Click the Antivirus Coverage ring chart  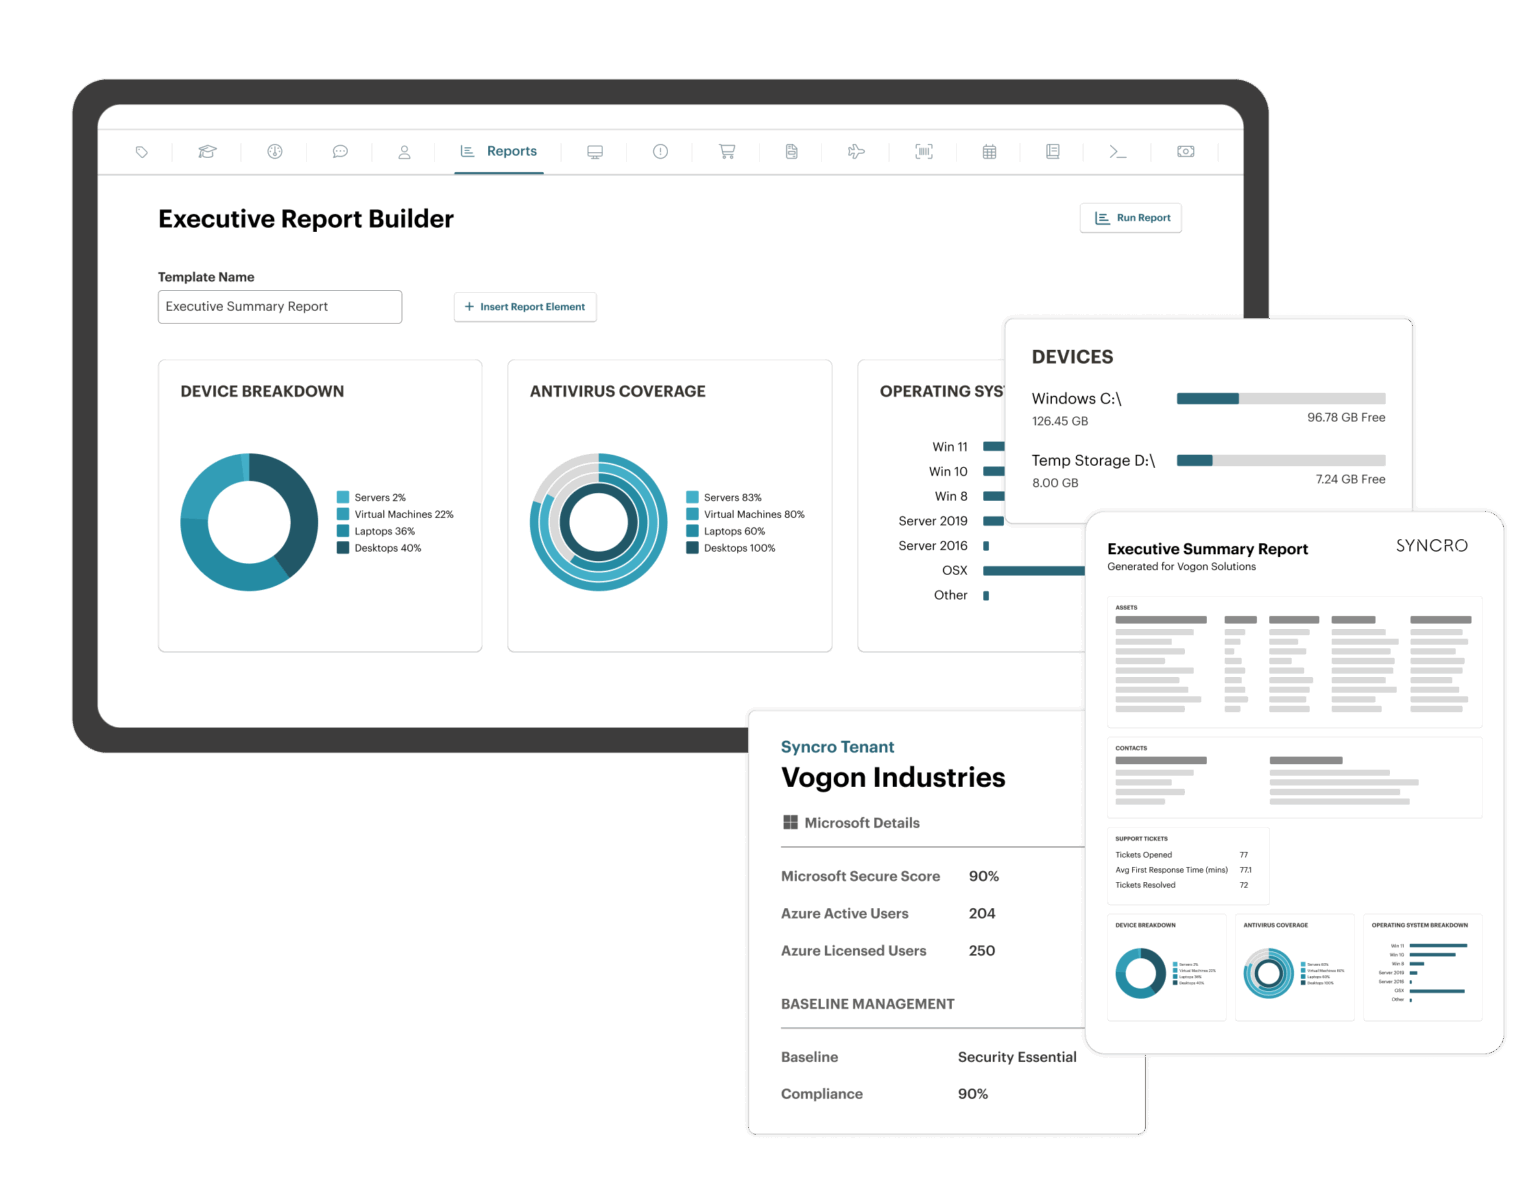point(598,522)
